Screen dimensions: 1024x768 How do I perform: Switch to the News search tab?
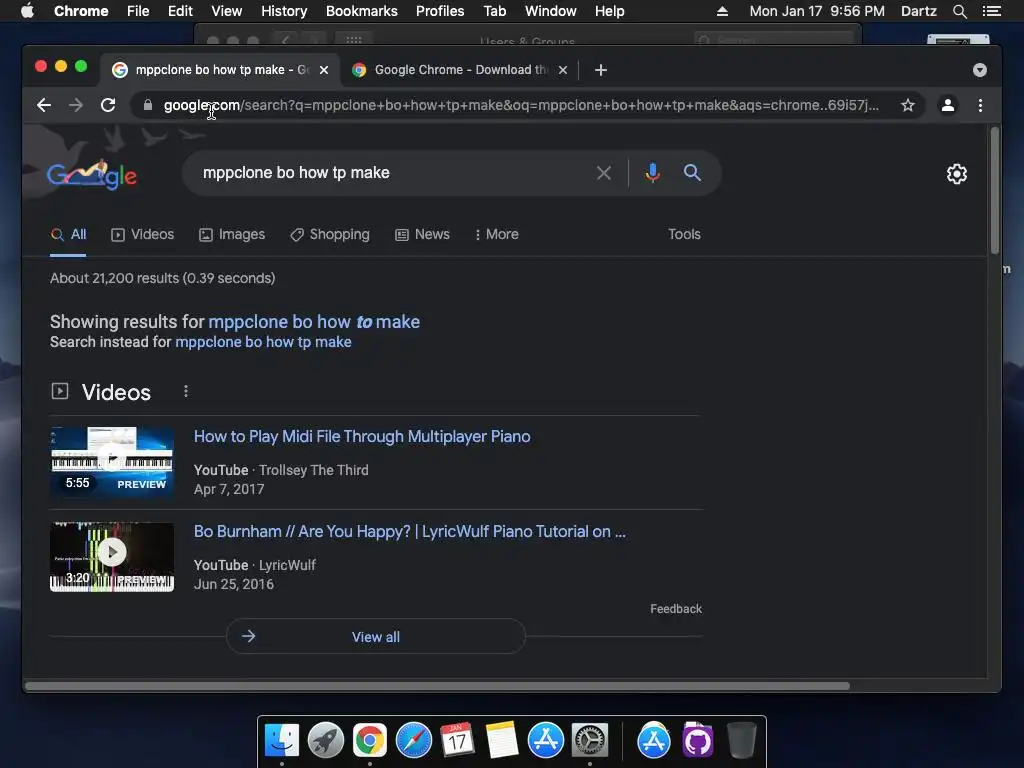[x=423, y=234]
